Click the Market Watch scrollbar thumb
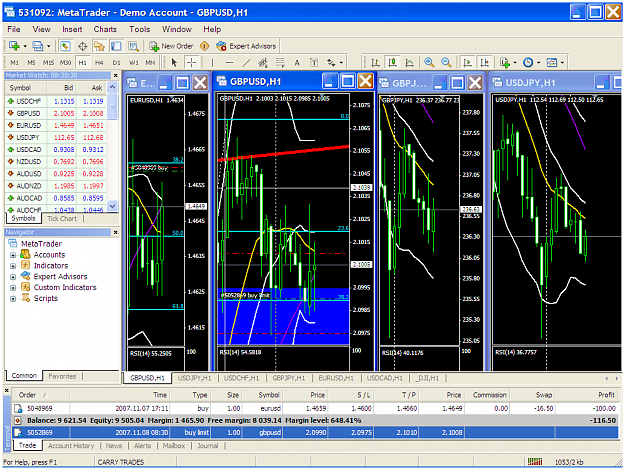Image resolution: width=625 pixels, height=470 pixels. tap(112, 106)
